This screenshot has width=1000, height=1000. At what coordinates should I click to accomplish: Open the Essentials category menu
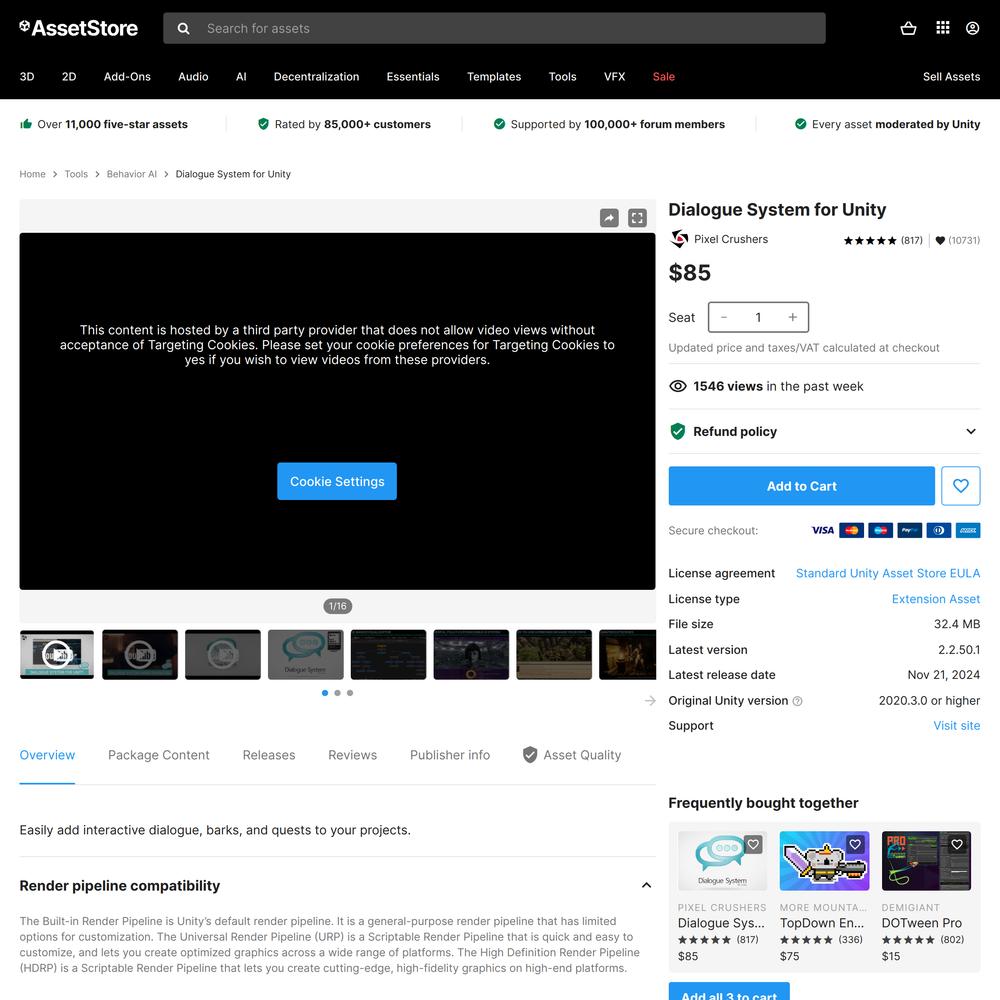click(x=413, y=77)
